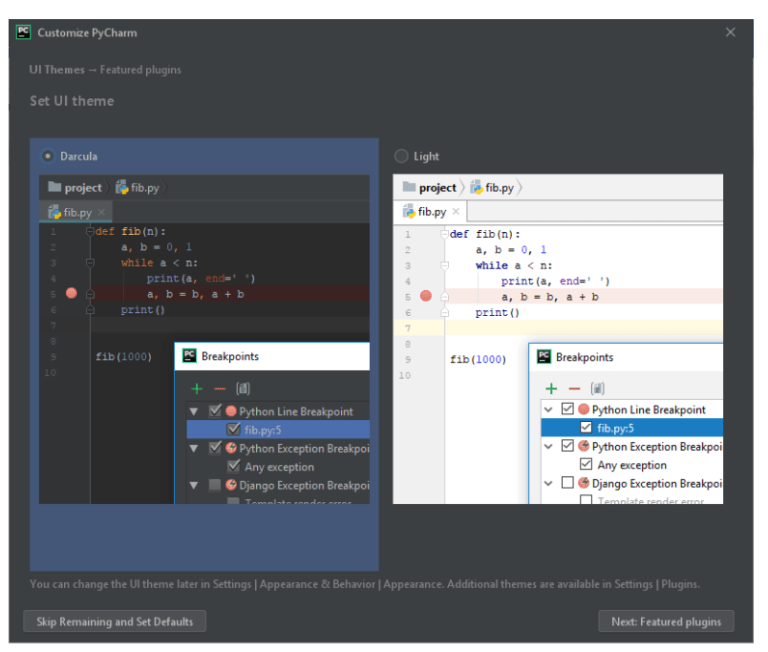The image size is (768, 652).
Task: Toggle Any exception checkbox in Darcula preview
Action: point(234,465)
